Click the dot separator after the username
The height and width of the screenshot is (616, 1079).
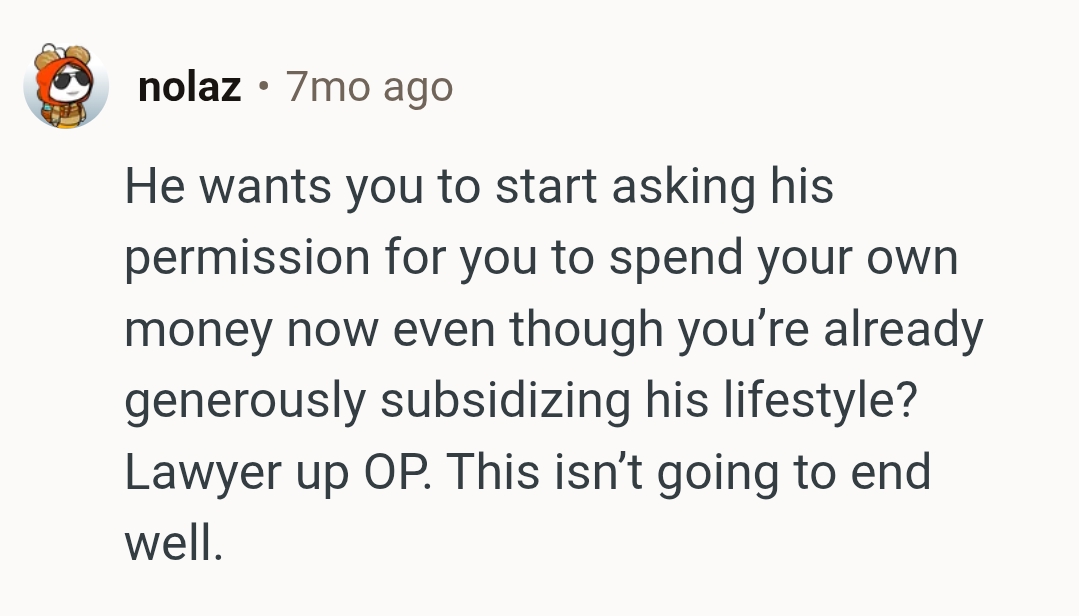pyautogui.click(x=263, y=88)
